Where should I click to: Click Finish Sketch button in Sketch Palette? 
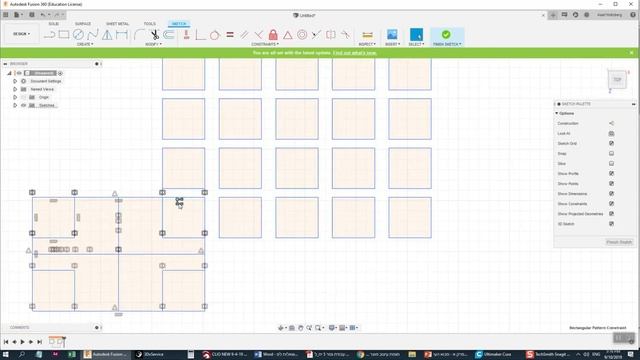coord(619,242)
